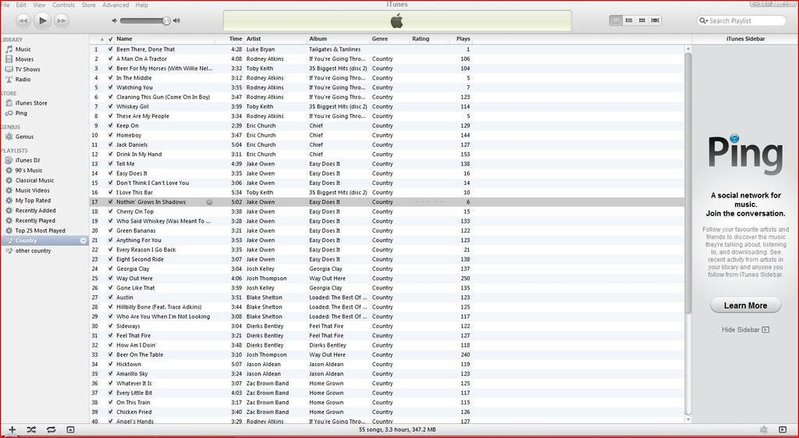This screenshot has width=799, height=438.
Task: Sort by the Time column header
Action: [x=235, y=39]
